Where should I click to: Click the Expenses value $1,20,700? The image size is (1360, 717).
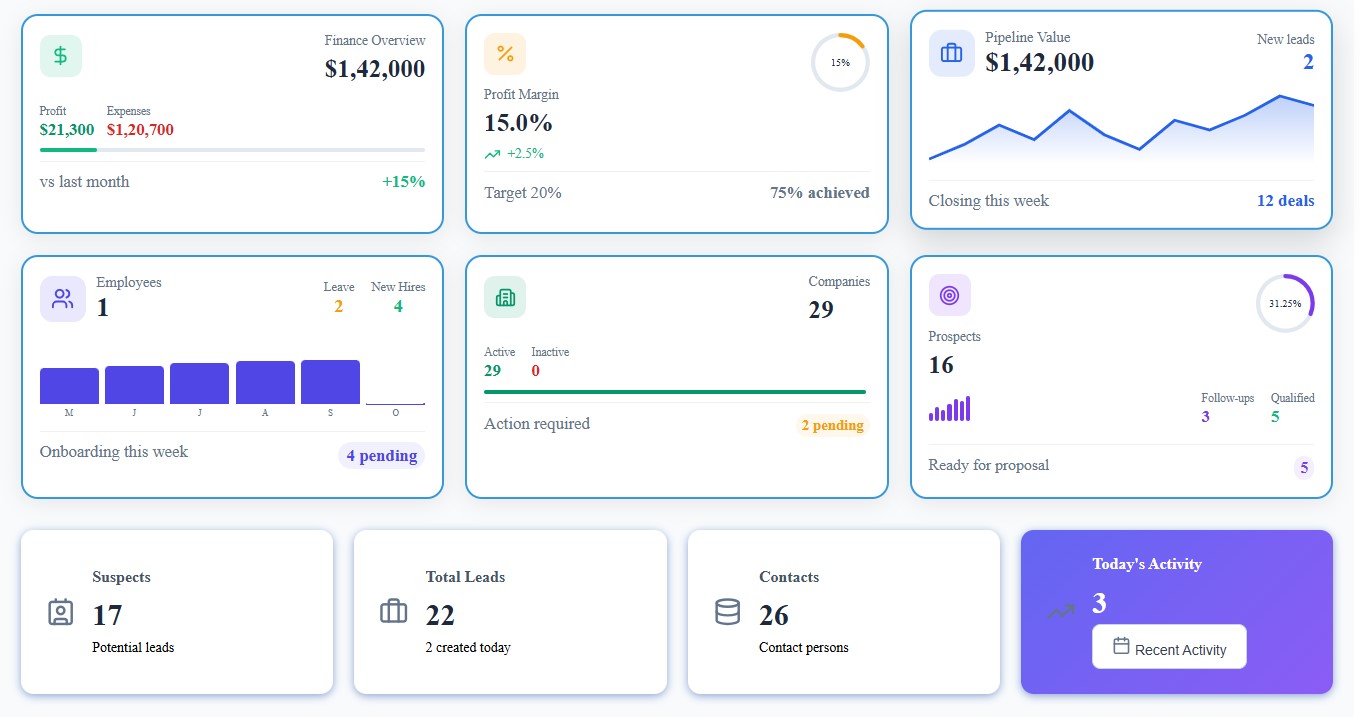[140, 130]
